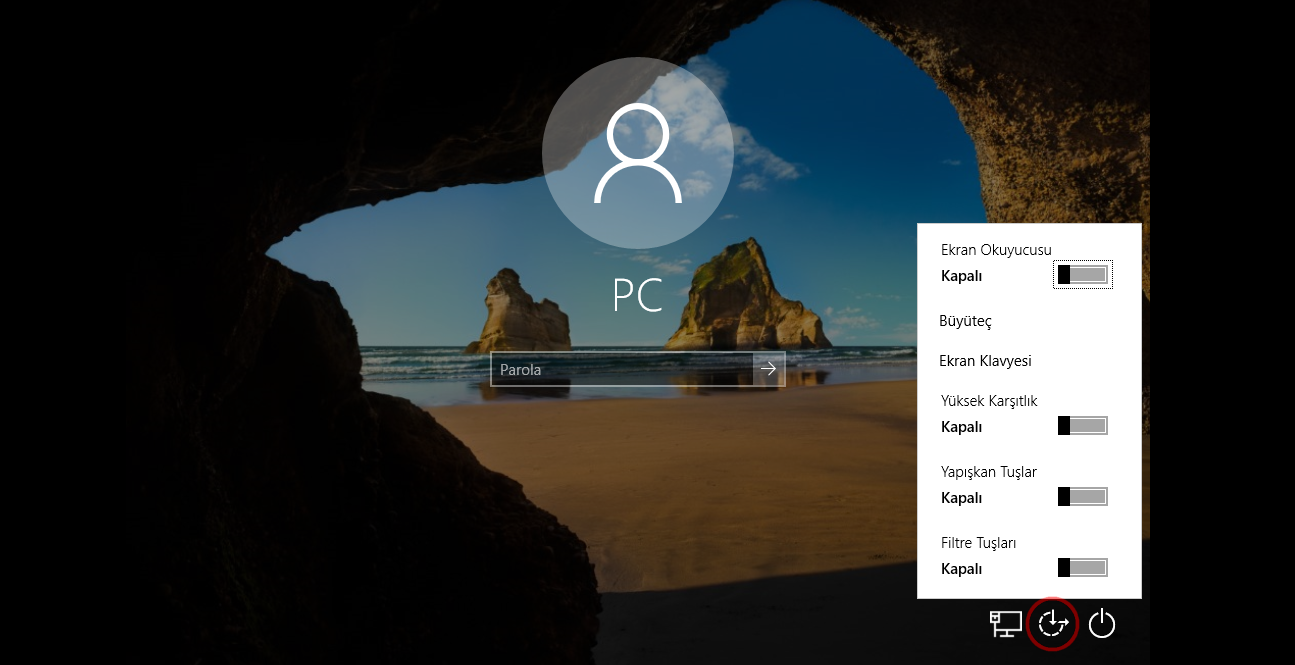Screen dimensions: 1295x665
Task: Launch Büyüteç from the accessibility menu
Action: [x=965, y=321]
